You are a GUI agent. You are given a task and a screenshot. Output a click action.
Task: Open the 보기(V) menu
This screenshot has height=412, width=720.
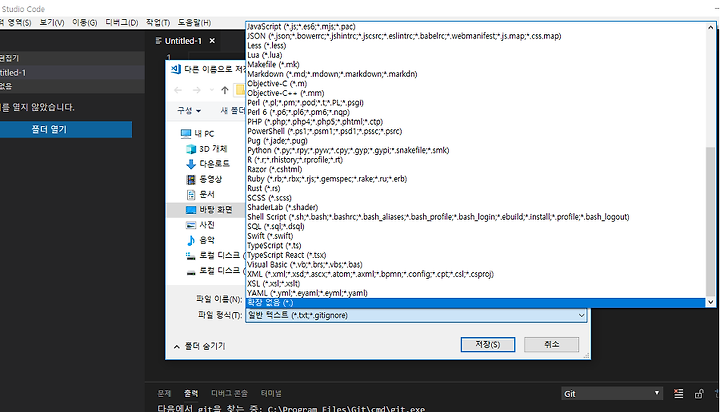click(51, 23)
